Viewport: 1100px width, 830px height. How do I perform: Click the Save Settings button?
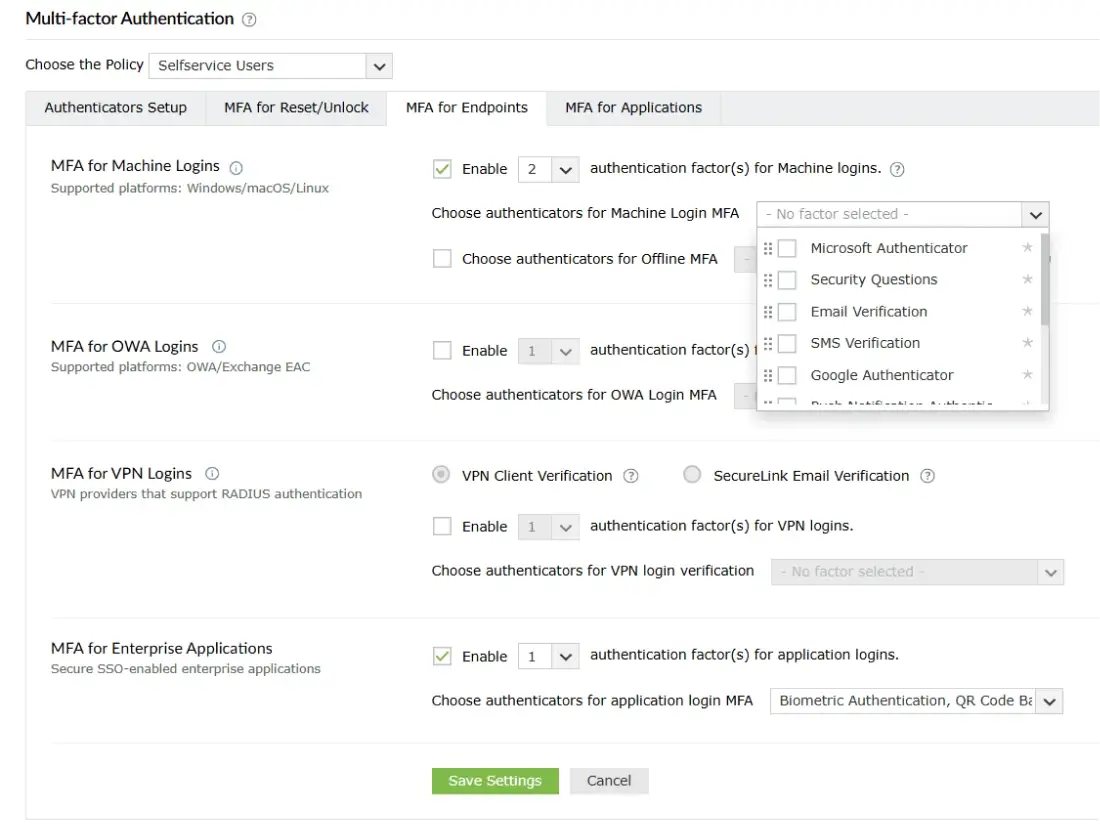[x=495, y=781]
